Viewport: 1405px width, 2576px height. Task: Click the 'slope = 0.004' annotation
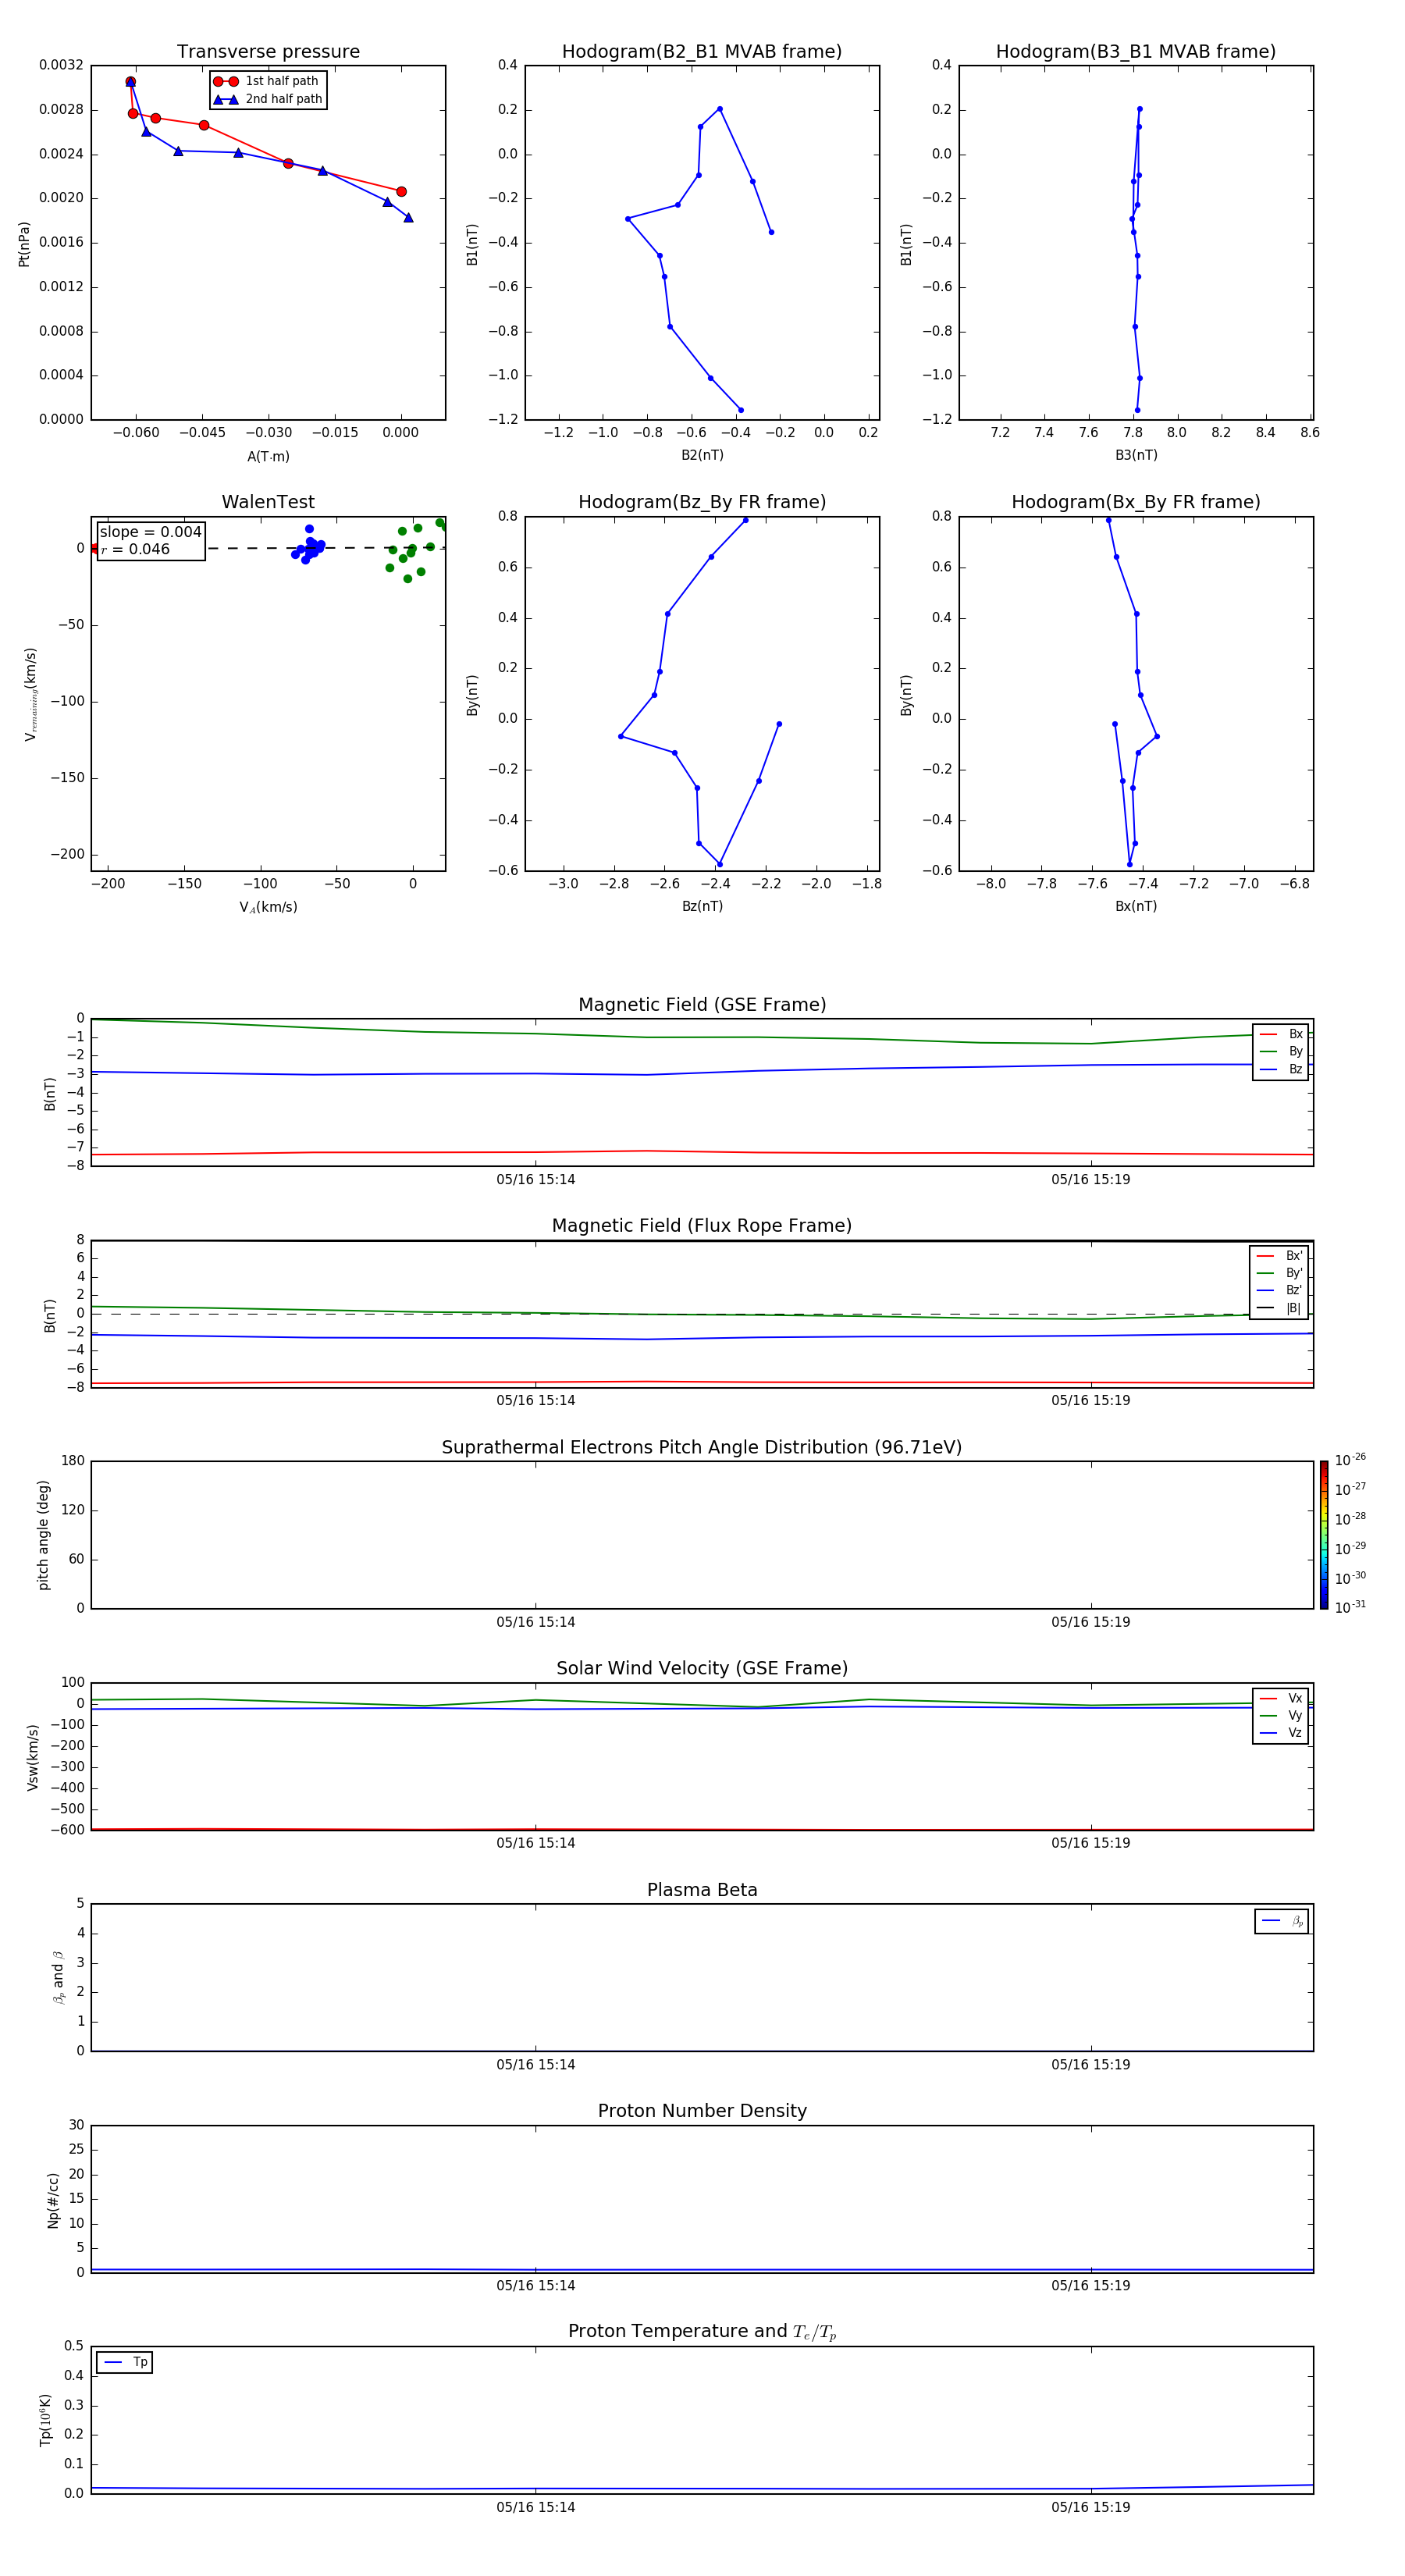151,532
